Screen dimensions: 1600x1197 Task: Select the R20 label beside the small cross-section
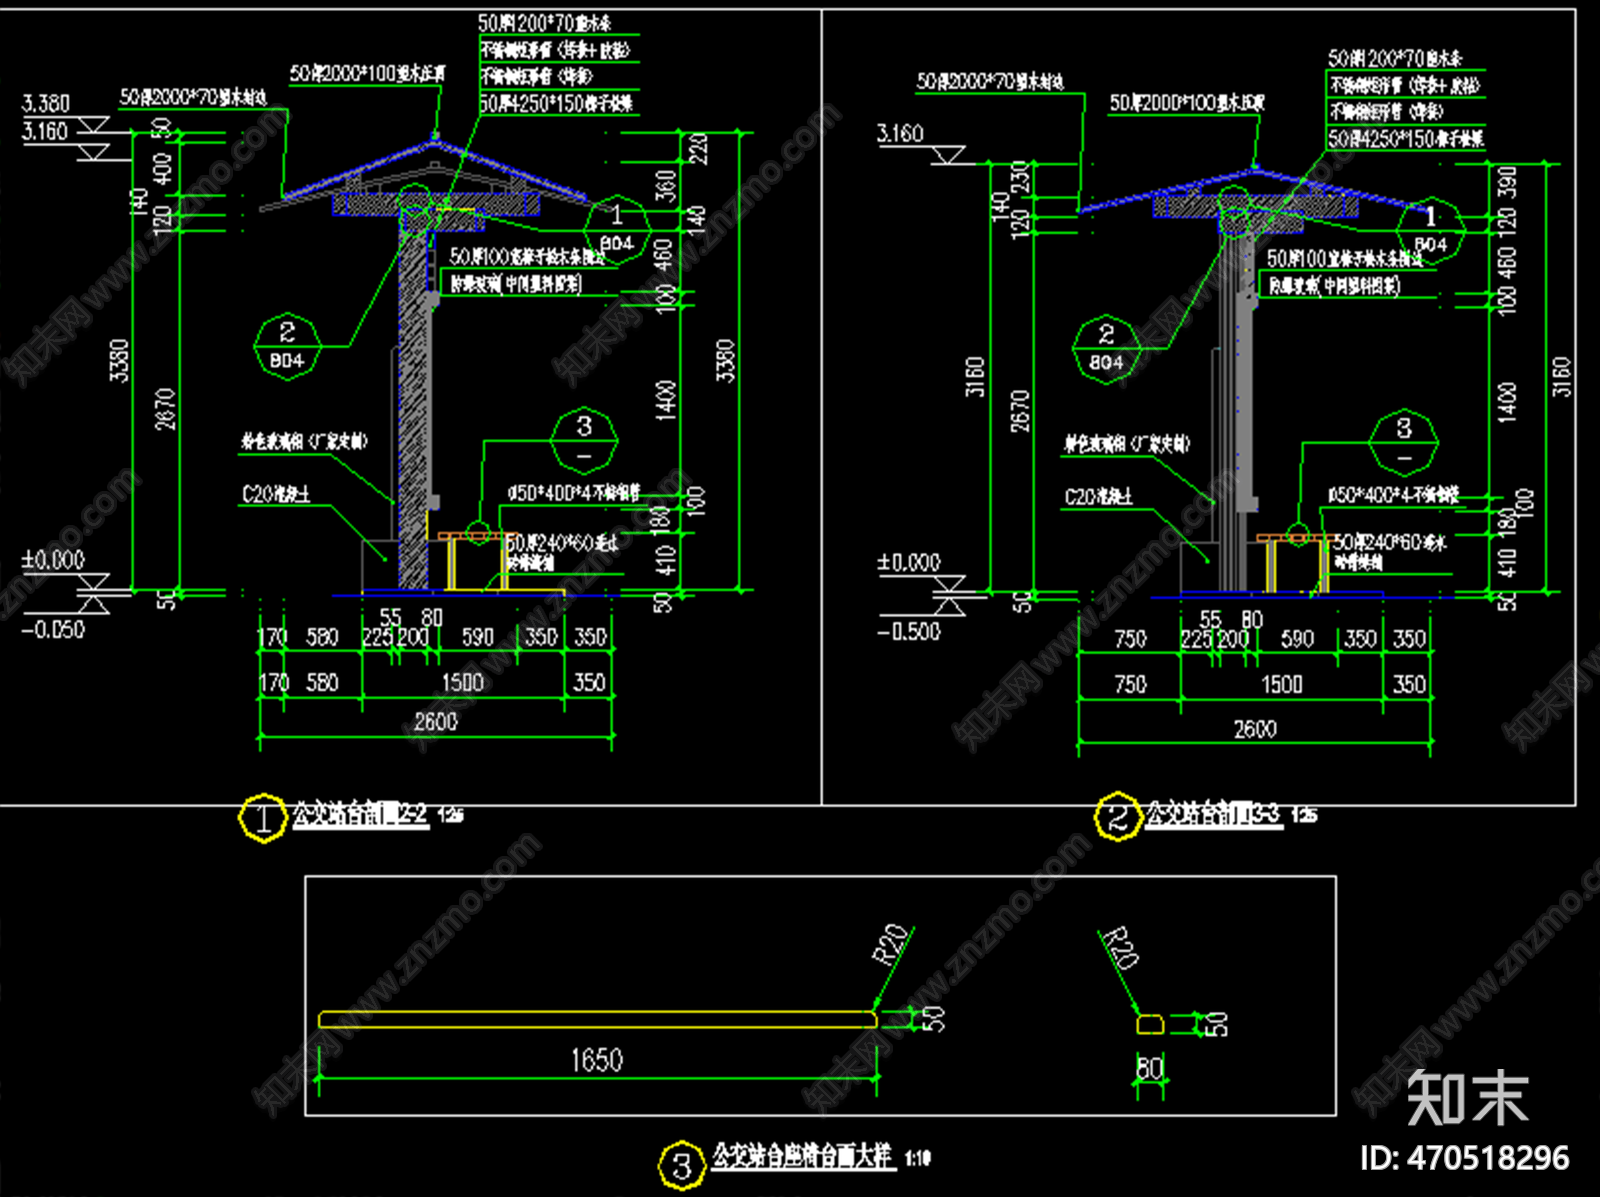click(1120, 948)
